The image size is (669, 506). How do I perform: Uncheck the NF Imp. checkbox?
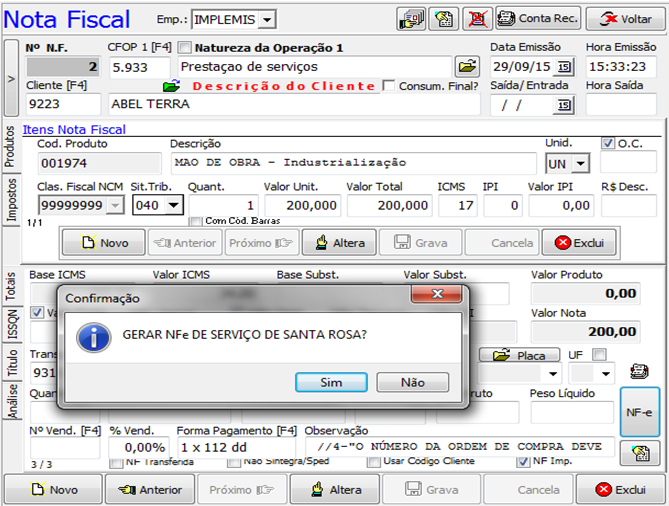coord(523,462)
